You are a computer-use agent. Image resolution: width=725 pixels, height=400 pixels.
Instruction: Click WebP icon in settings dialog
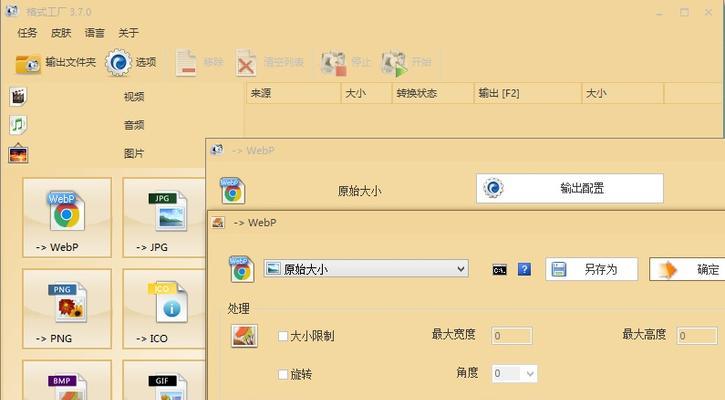241,269
